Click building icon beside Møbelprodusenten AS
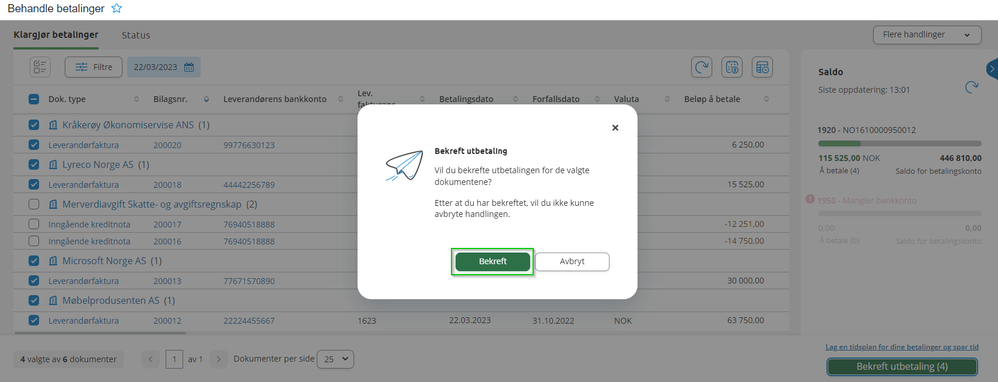 [53, 300]
